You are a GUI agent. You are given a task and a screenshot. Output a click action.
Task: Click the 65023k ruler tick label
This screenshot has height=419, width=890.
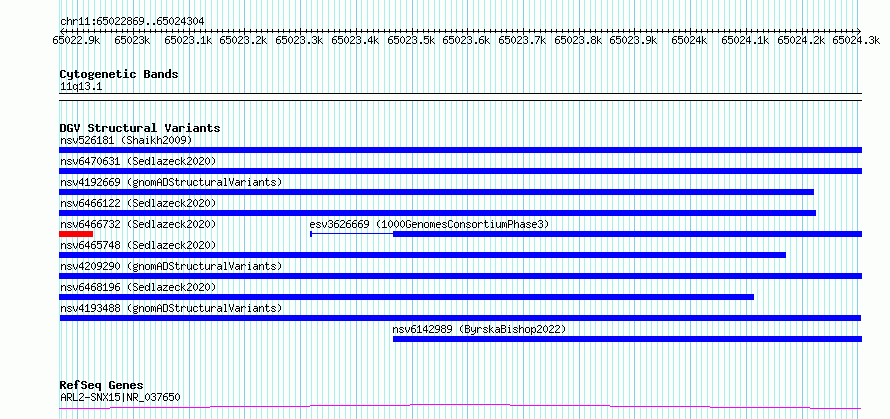(132, 40)
